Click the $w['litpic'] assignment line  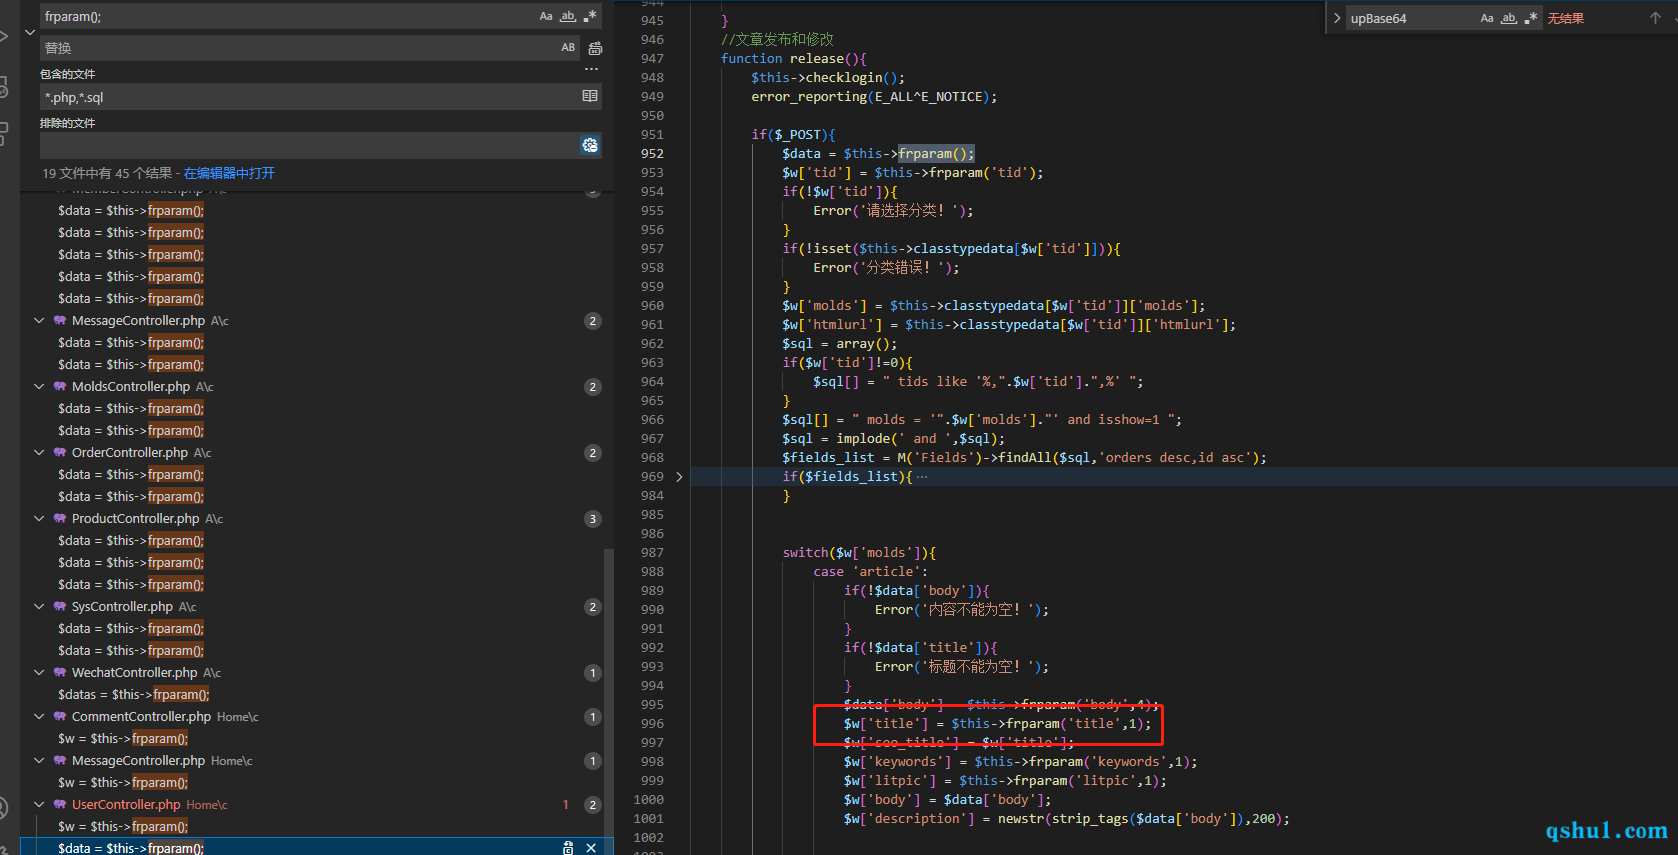tap(1005, 781)
